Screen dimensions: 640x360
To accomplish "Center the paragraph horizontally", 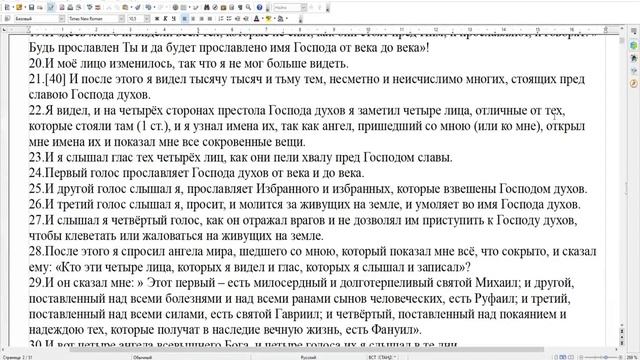I will [193, 18].
